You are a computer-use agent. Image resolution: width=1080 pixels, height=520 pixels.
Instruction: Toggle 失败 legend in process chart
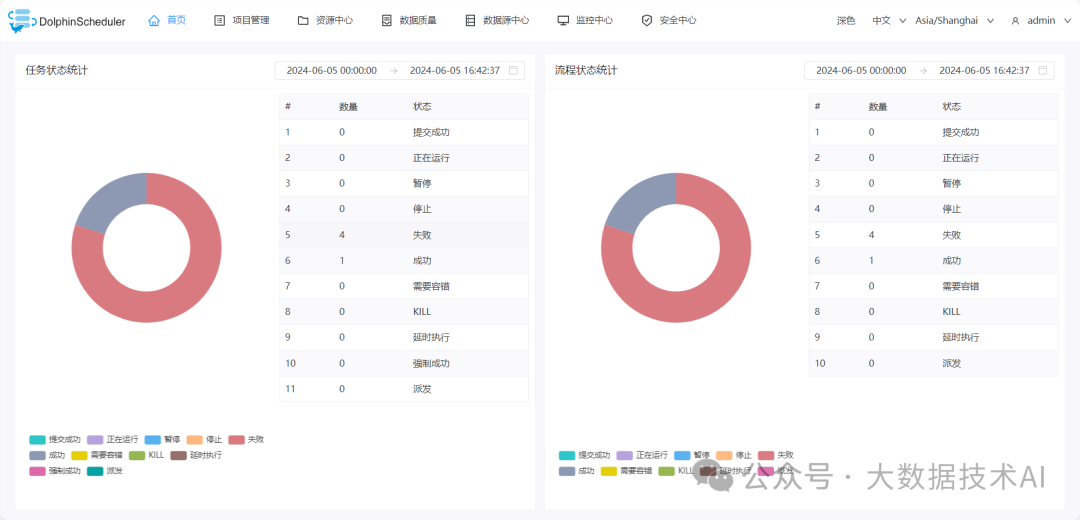[776, 455]
